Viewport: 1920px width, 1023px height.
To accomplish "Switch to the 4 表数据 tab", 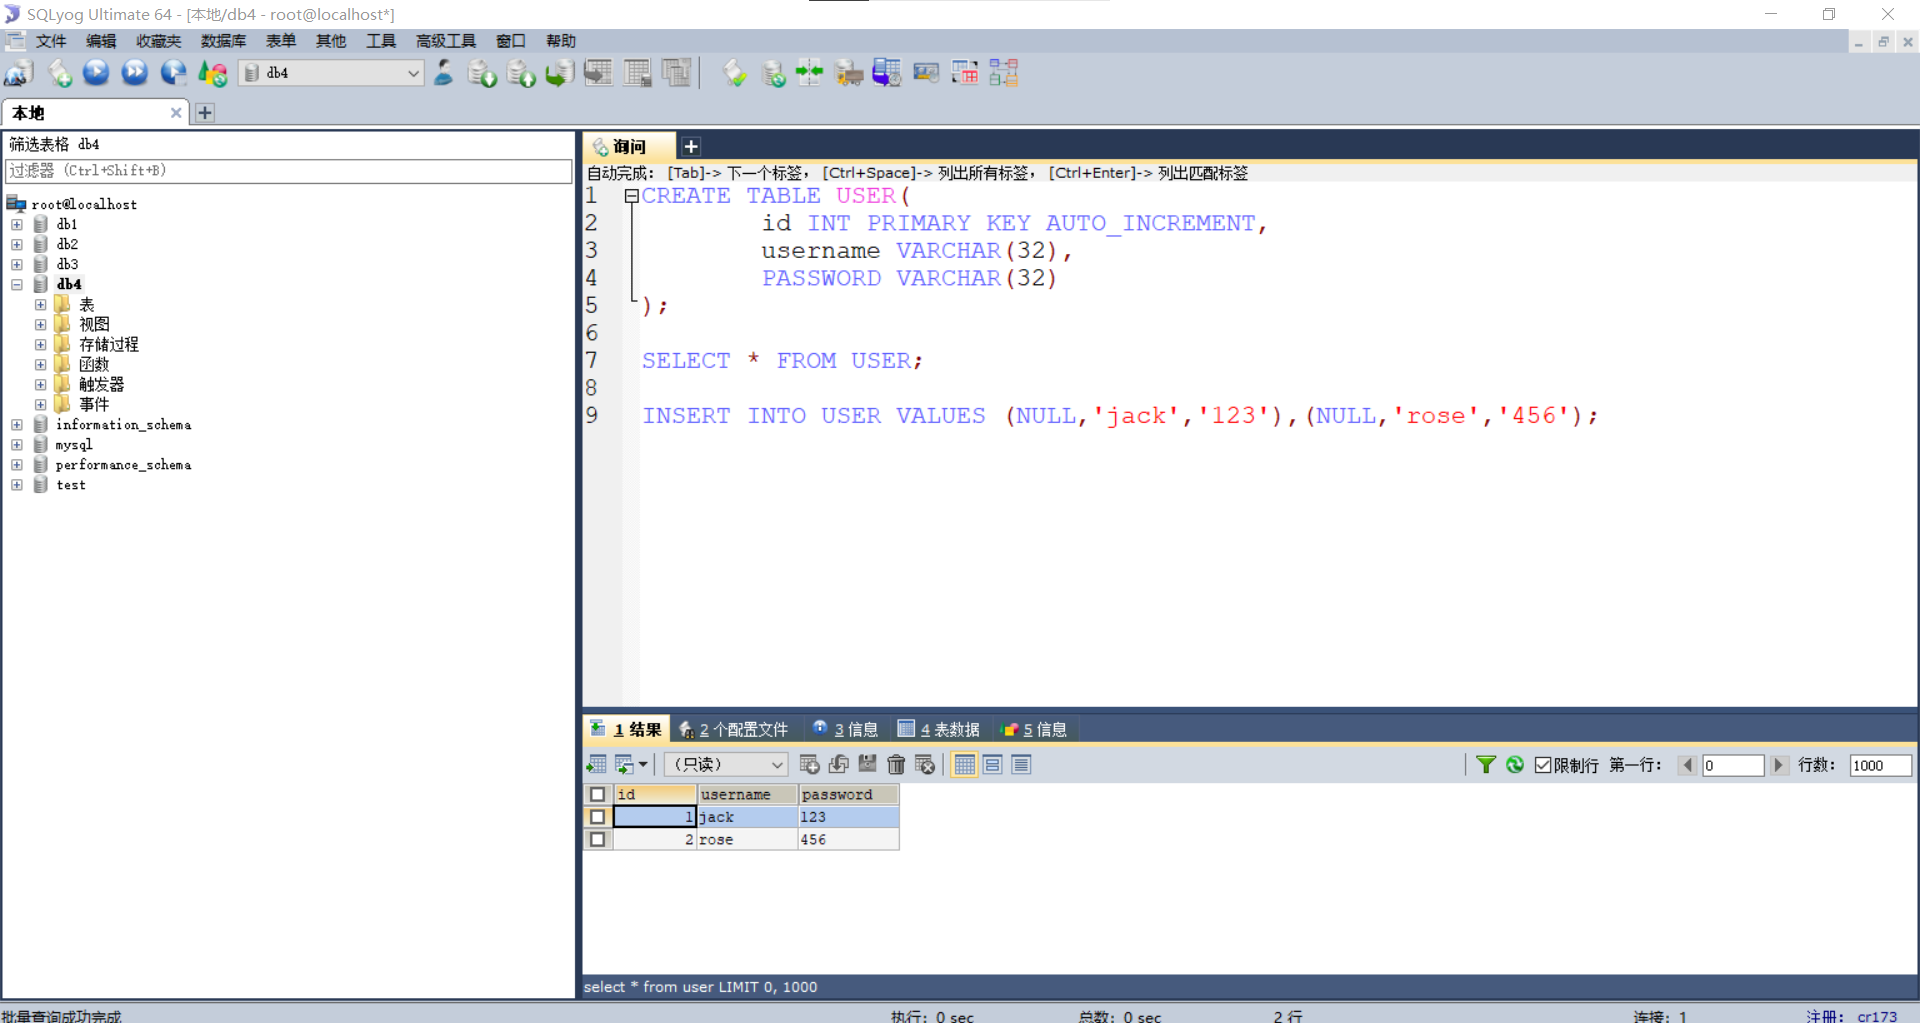I will (x=939, y=729).
